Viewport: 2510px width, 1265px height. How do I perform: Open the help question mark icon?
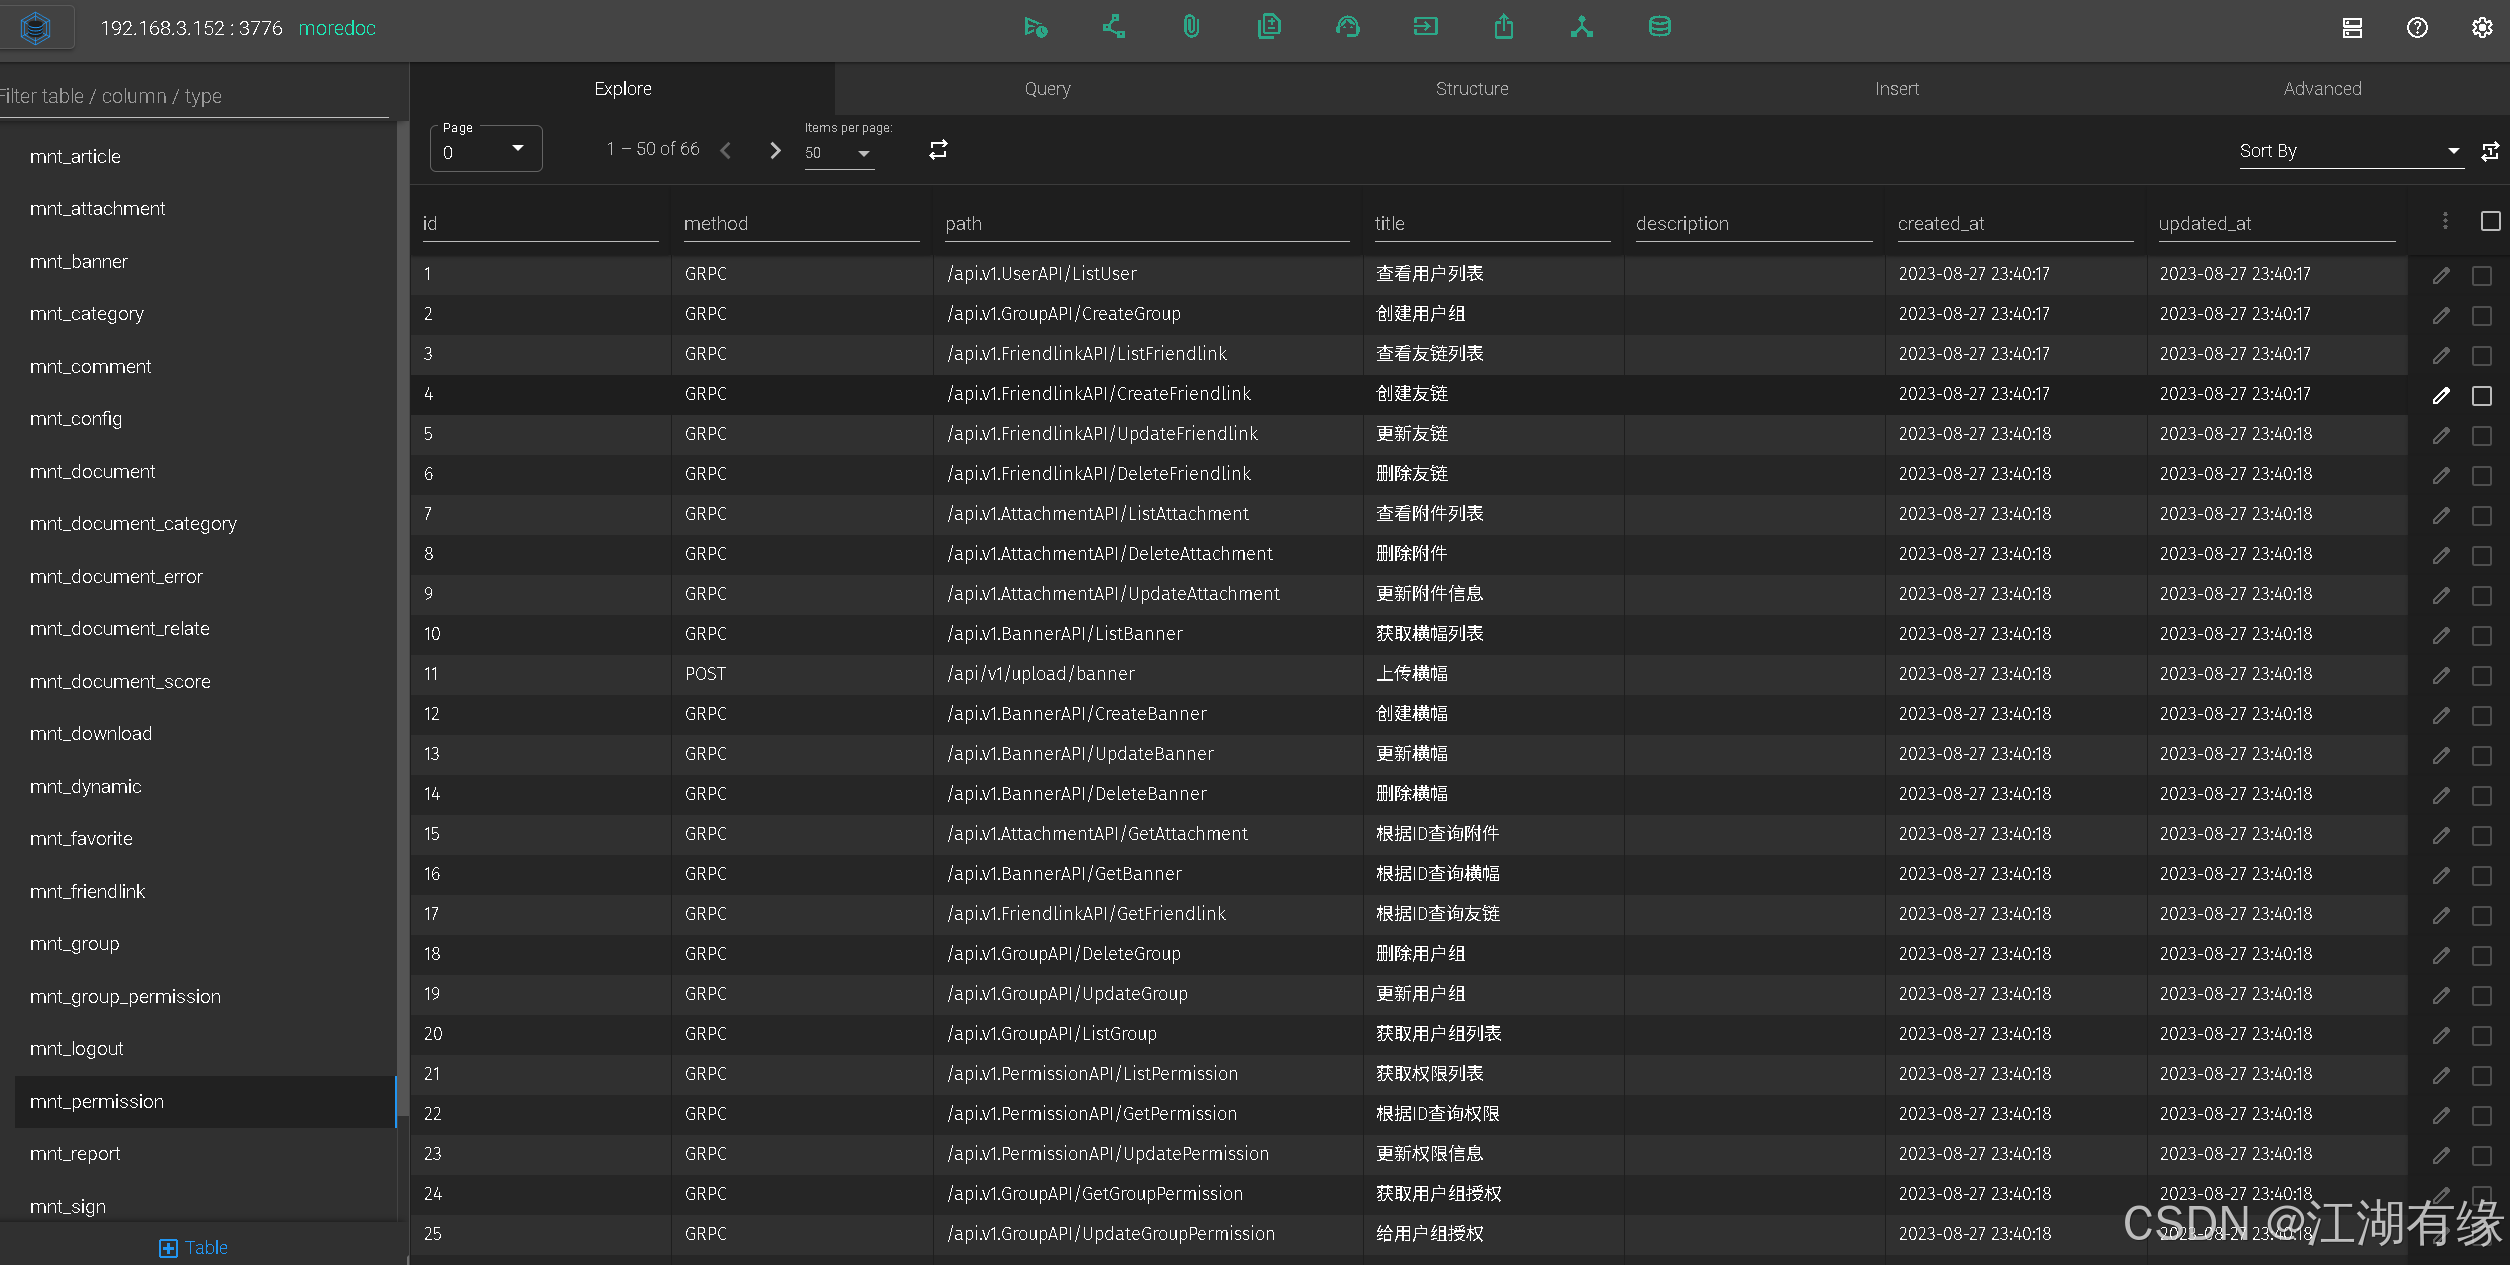(2417, 28)
